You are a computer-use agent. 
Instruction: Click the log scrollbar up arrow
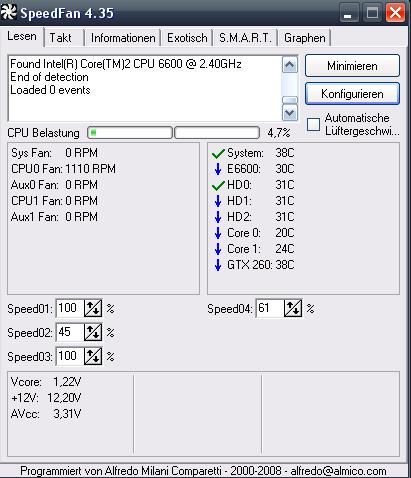(290, 65)
